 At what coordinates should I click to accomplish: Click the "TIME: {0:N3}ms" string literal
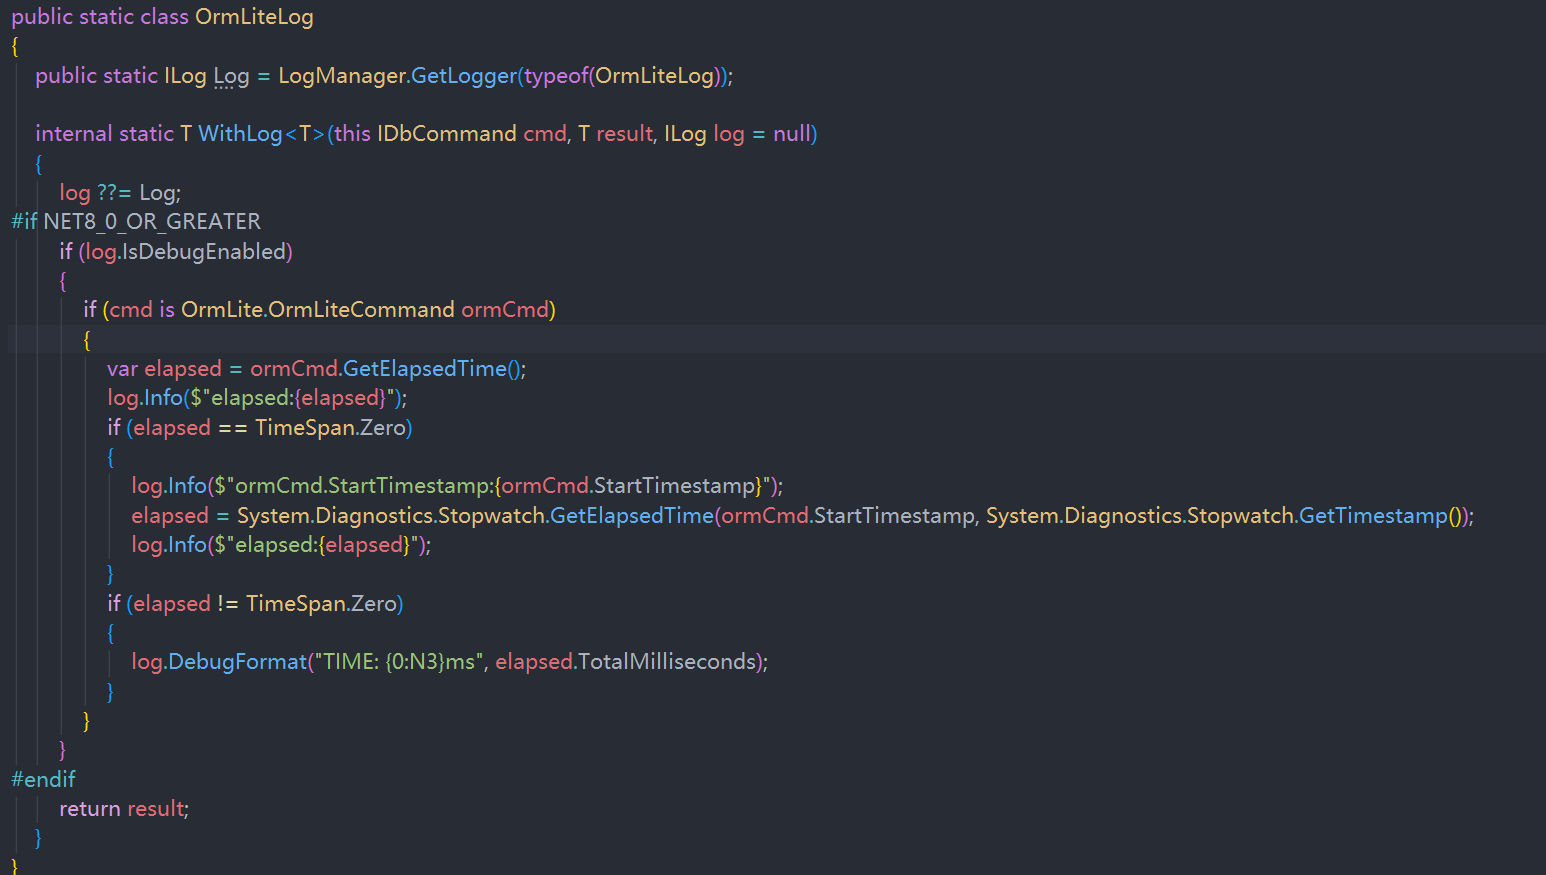pos(399,662)
